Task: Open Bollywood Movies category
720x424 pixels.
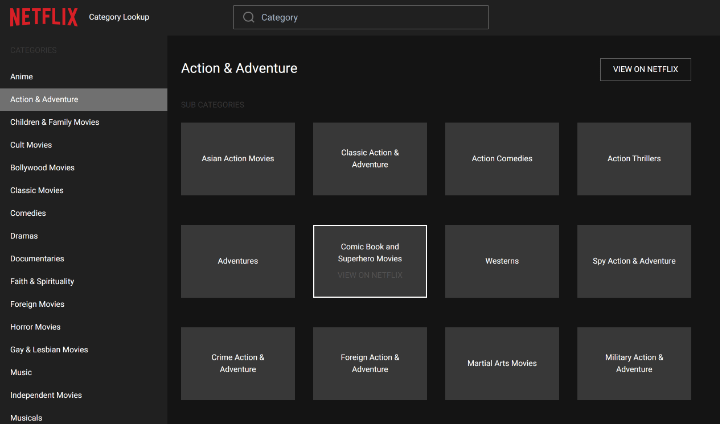Action: click(84, 168)
